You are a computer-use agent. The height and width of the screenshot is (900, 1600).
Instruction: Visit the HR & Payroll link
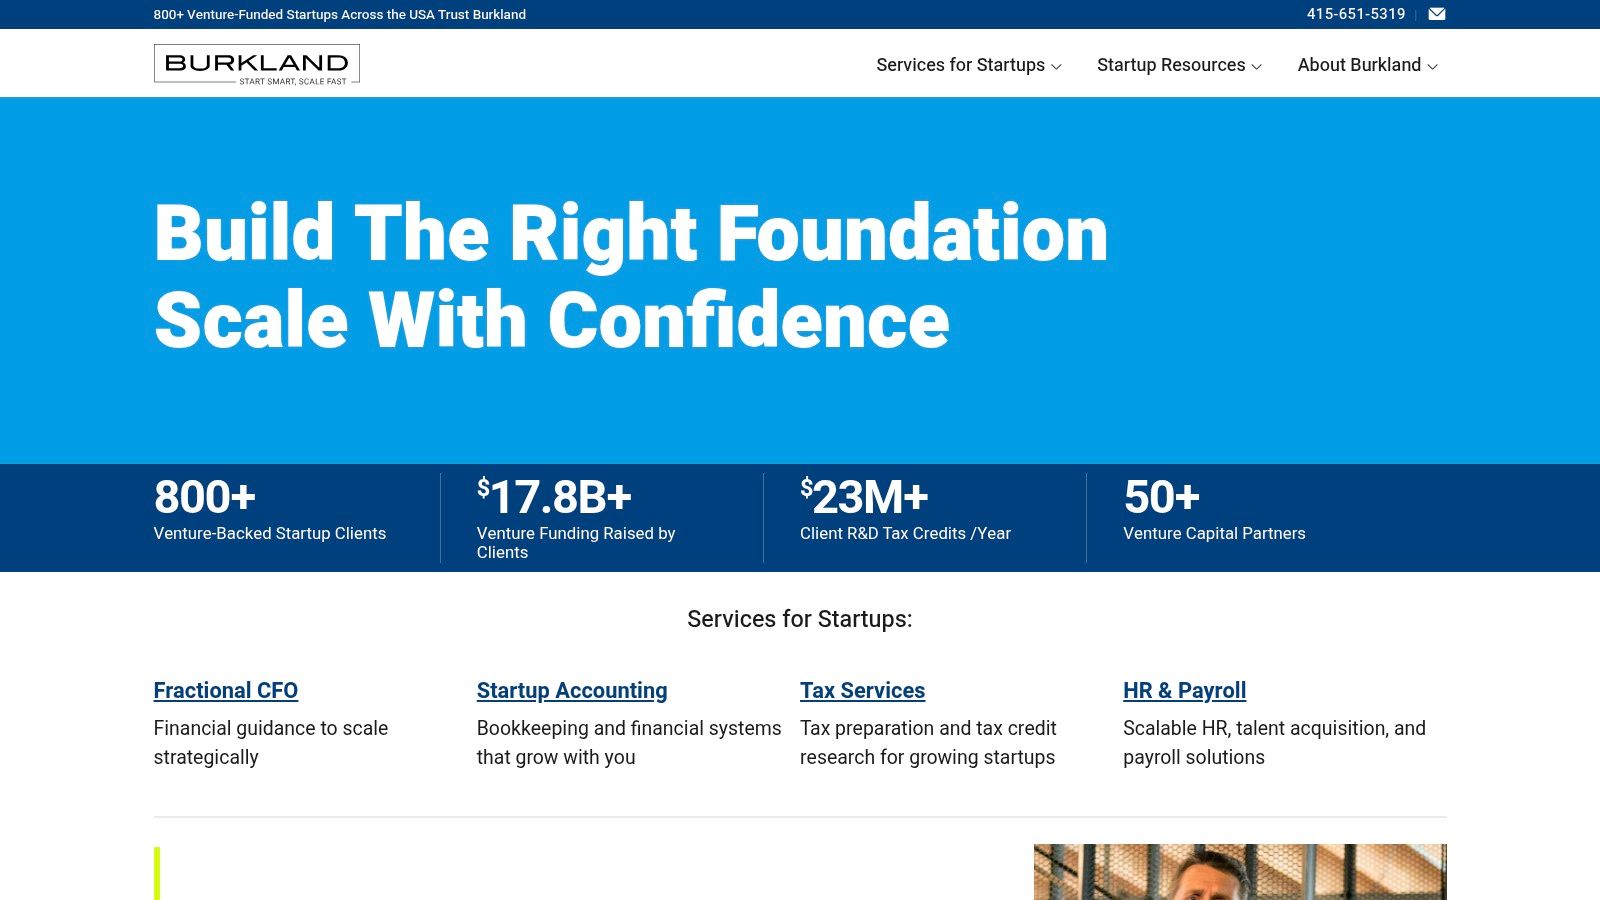coord(1184,690)
